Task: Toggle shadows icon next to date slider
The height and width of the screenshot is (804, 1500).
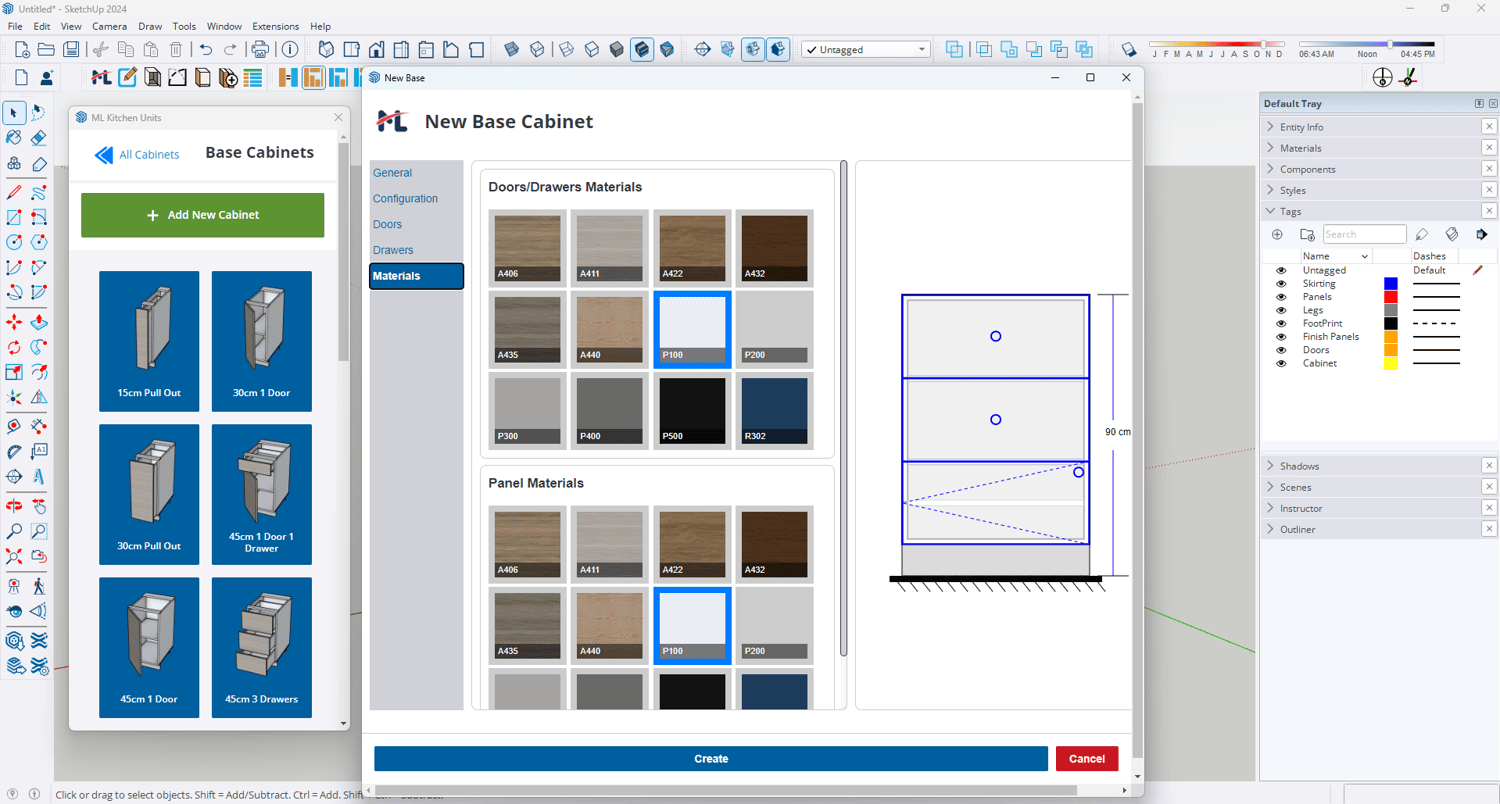Action: [x=1129, y=49]
